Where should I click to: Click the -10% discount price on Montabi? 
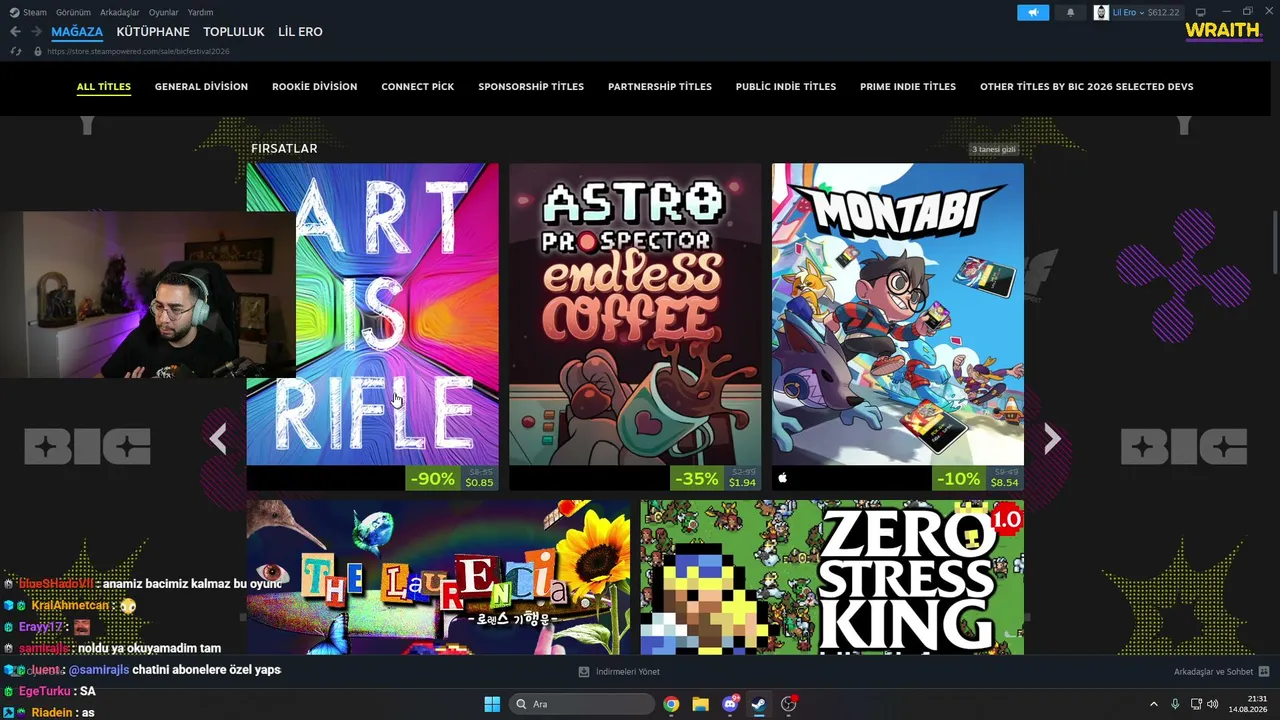[x=977, y=478]
